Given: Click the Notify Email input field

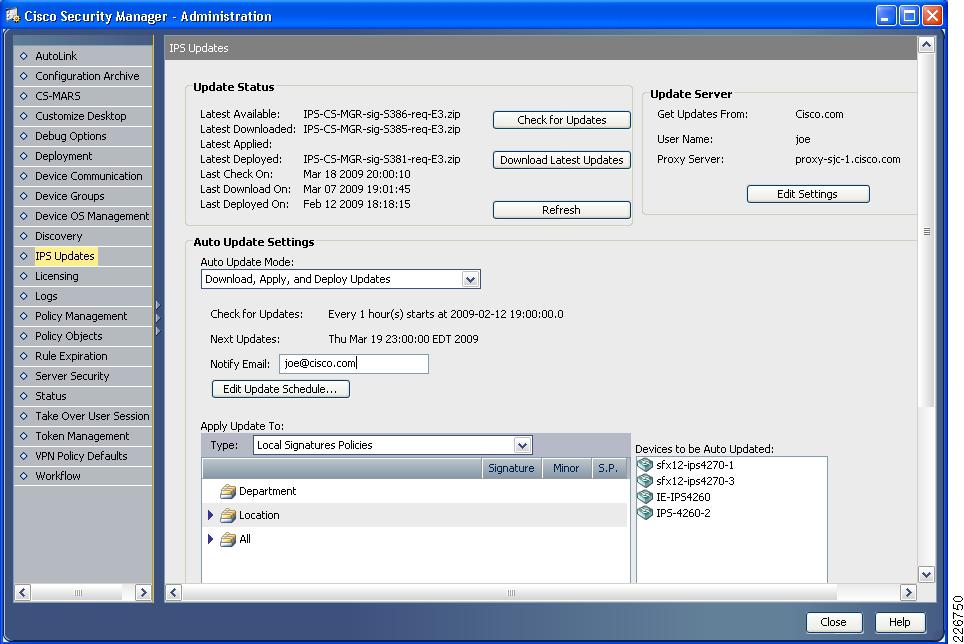Looking at the screenshot, I should 354,363.
